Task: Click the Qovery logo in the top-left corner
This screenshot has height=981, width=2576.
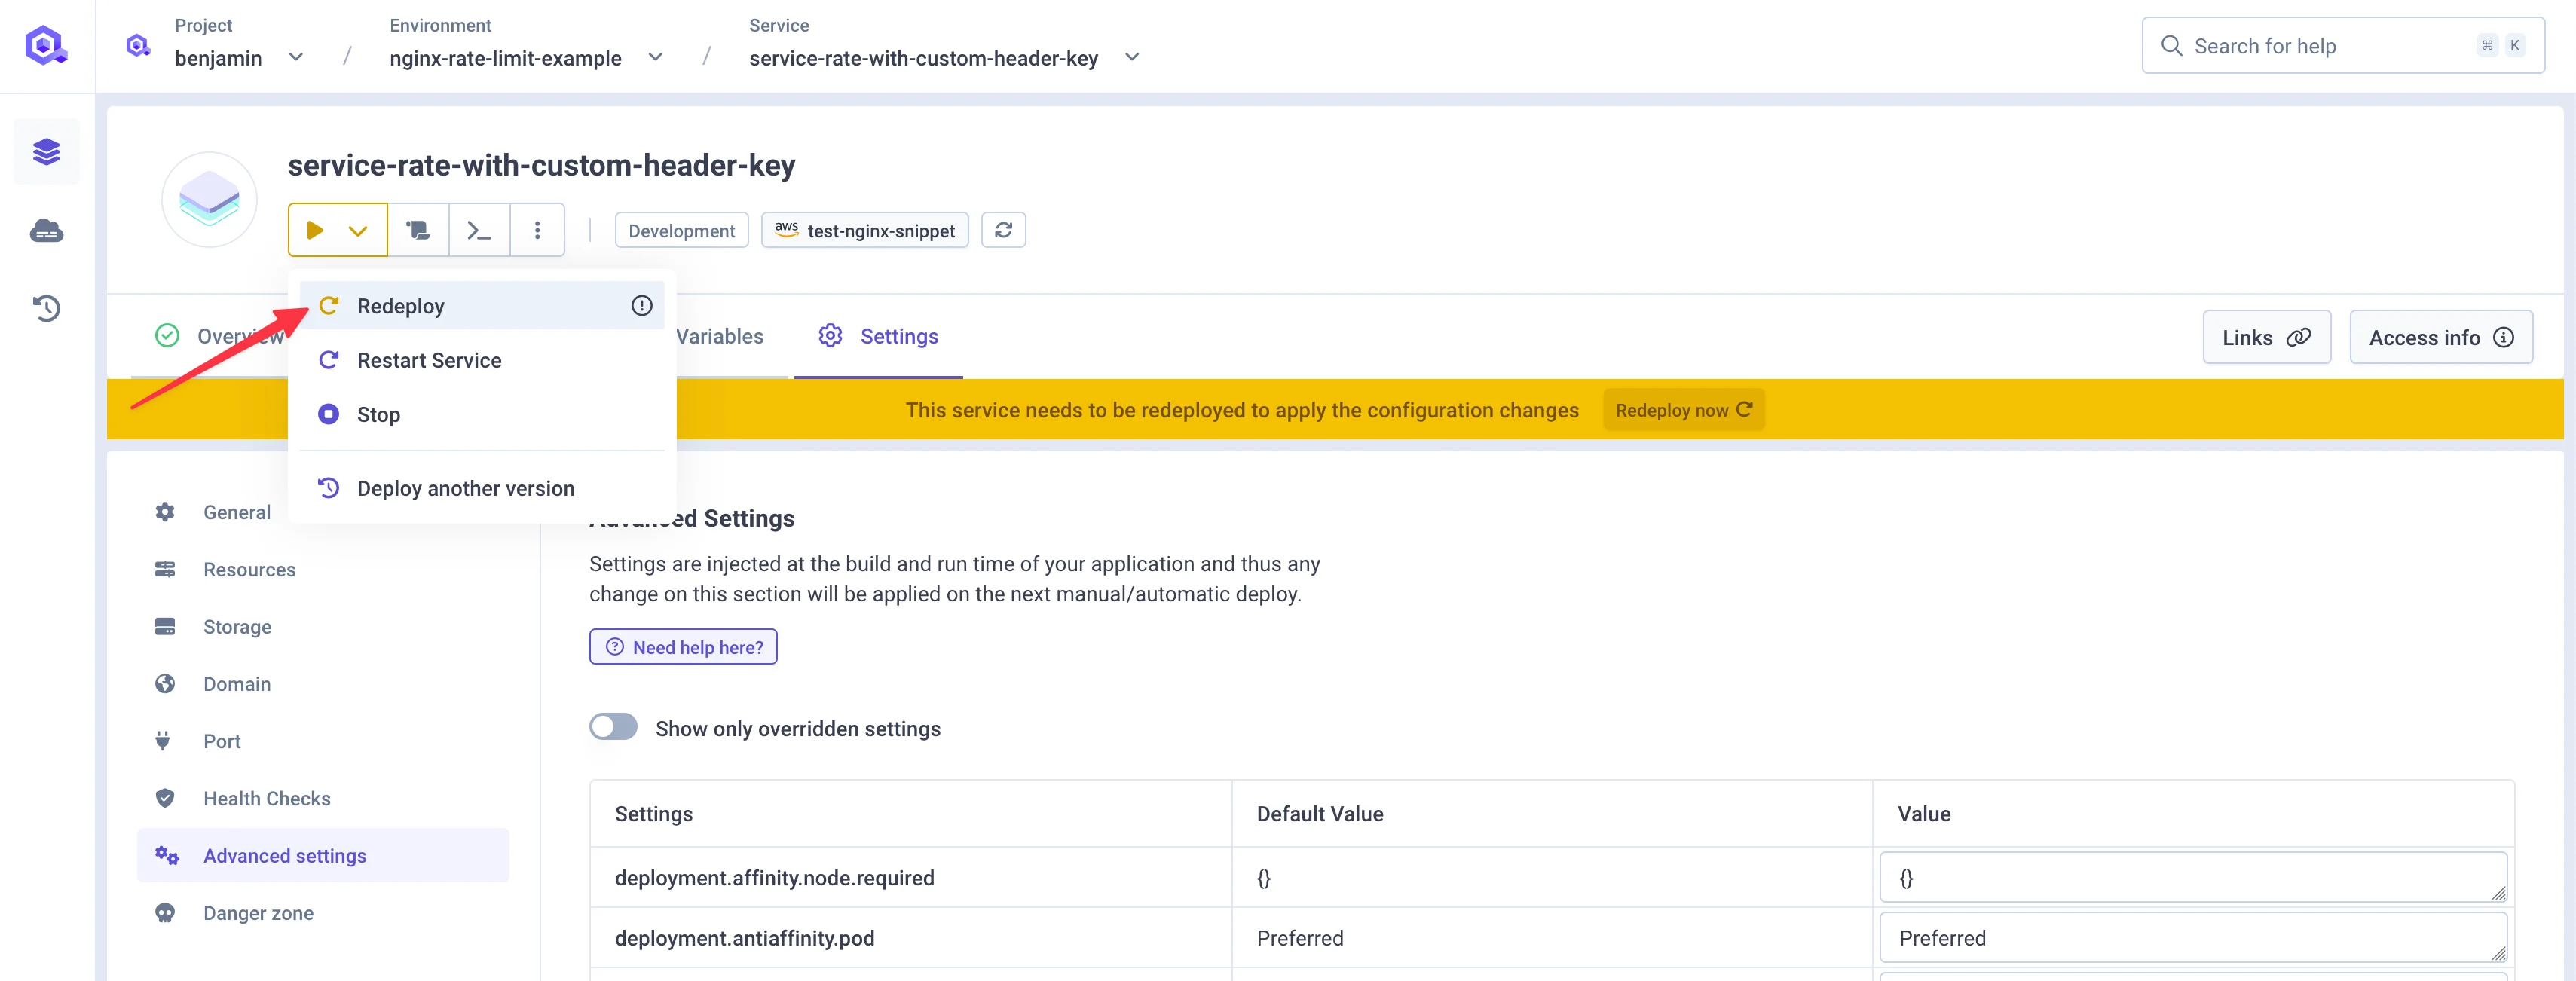Action: 46,46
